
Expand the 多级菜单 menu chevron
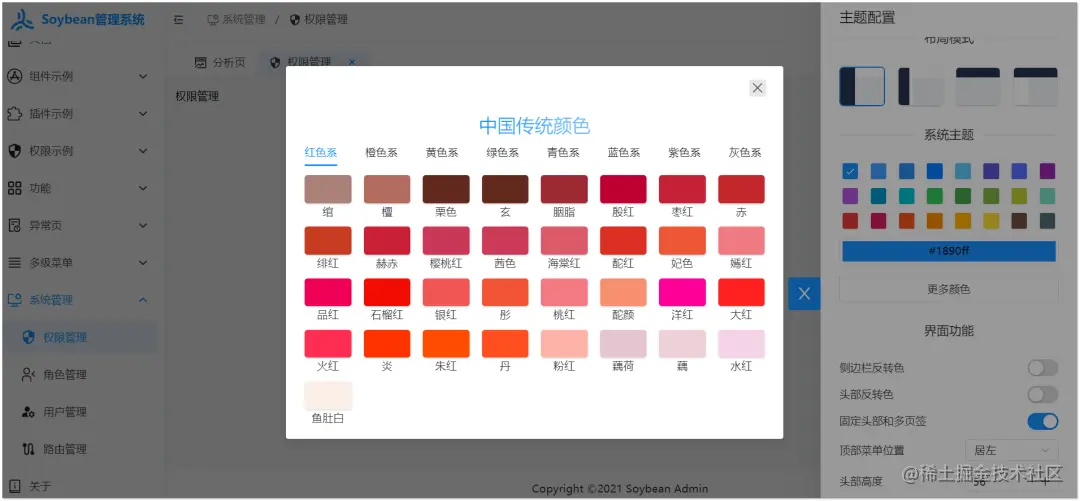[x=143, y=263]
